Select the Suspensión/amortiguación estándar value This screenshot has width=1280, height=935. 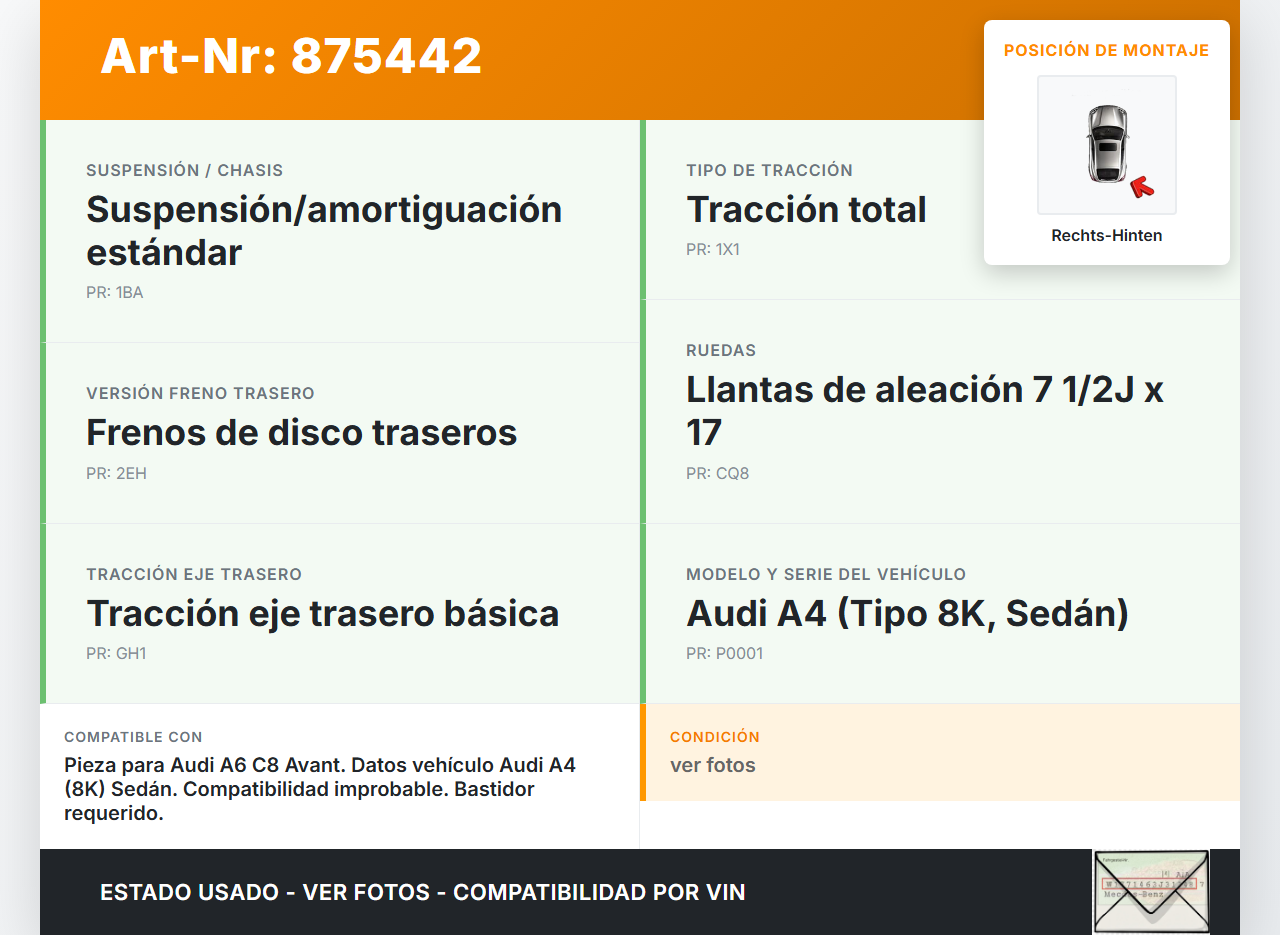(x=324, y=231)
